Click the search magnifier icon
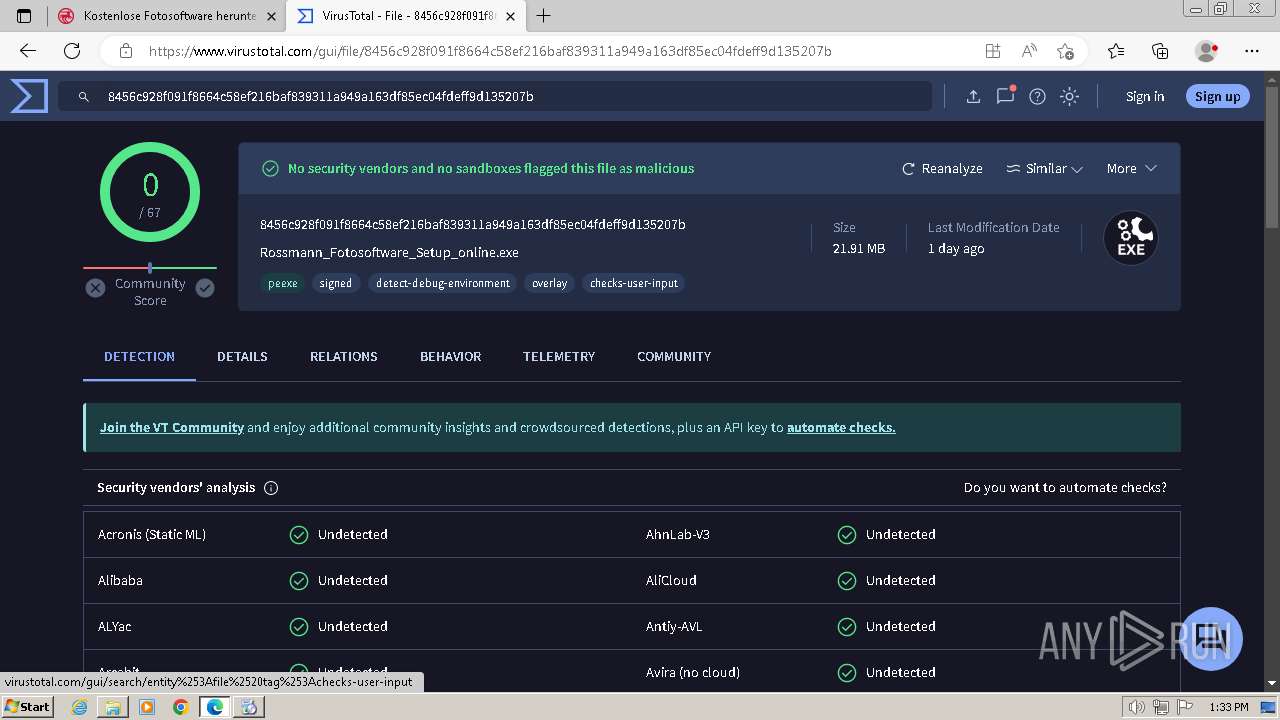The height and width of the screenshot is (720, 1280). (x=84, y=96)
